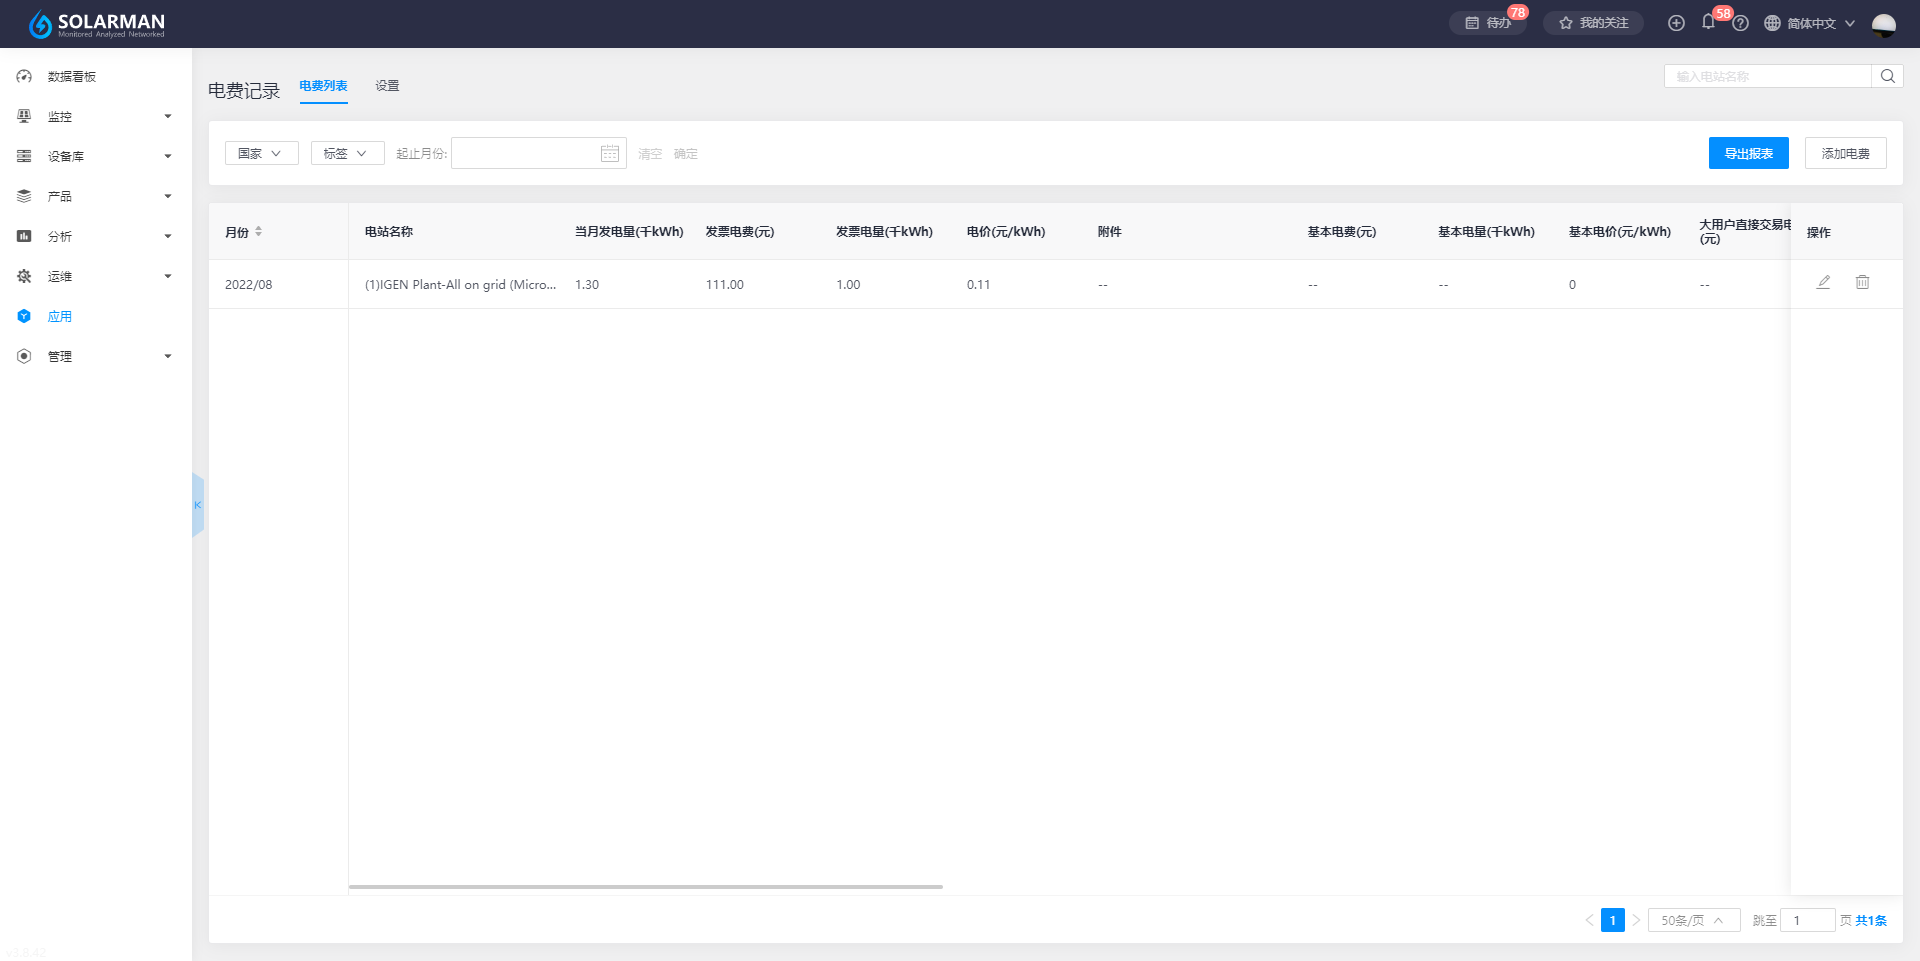Click the search magnifier icon
Image resolution: width=1920 pixels, height=961 pixels.
(1887, 76)
